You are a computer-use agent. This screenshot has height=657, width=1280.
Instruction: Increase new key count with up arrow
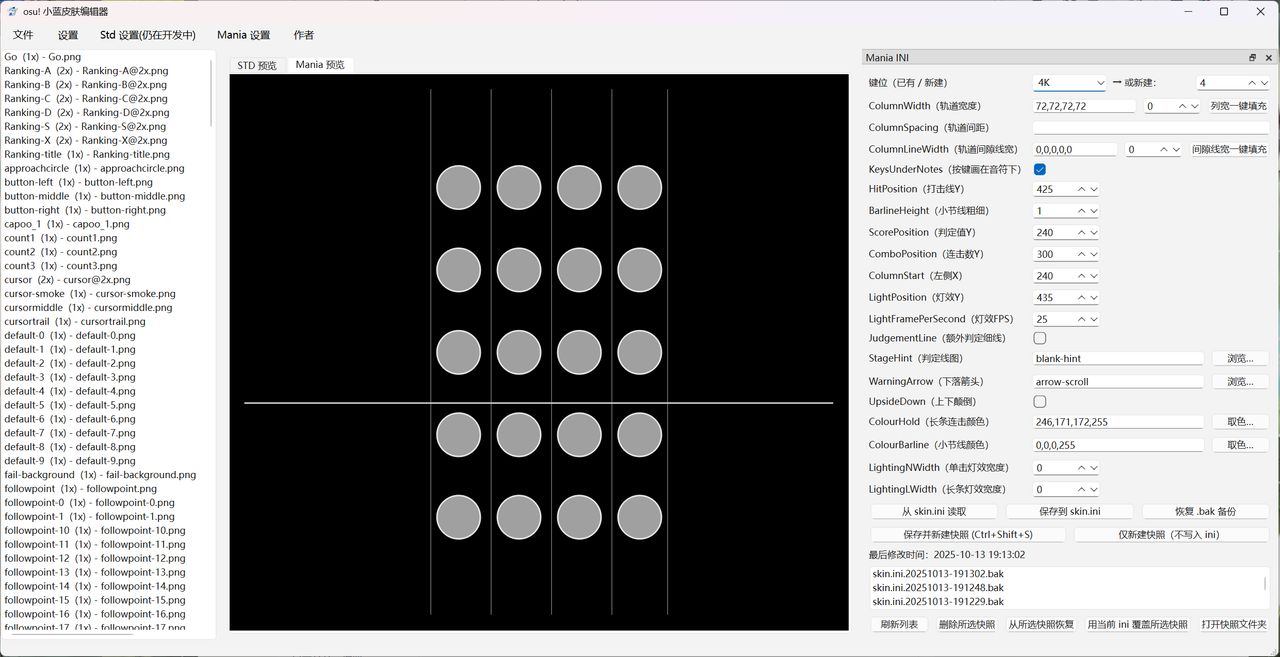click(x=1252, y=83)
